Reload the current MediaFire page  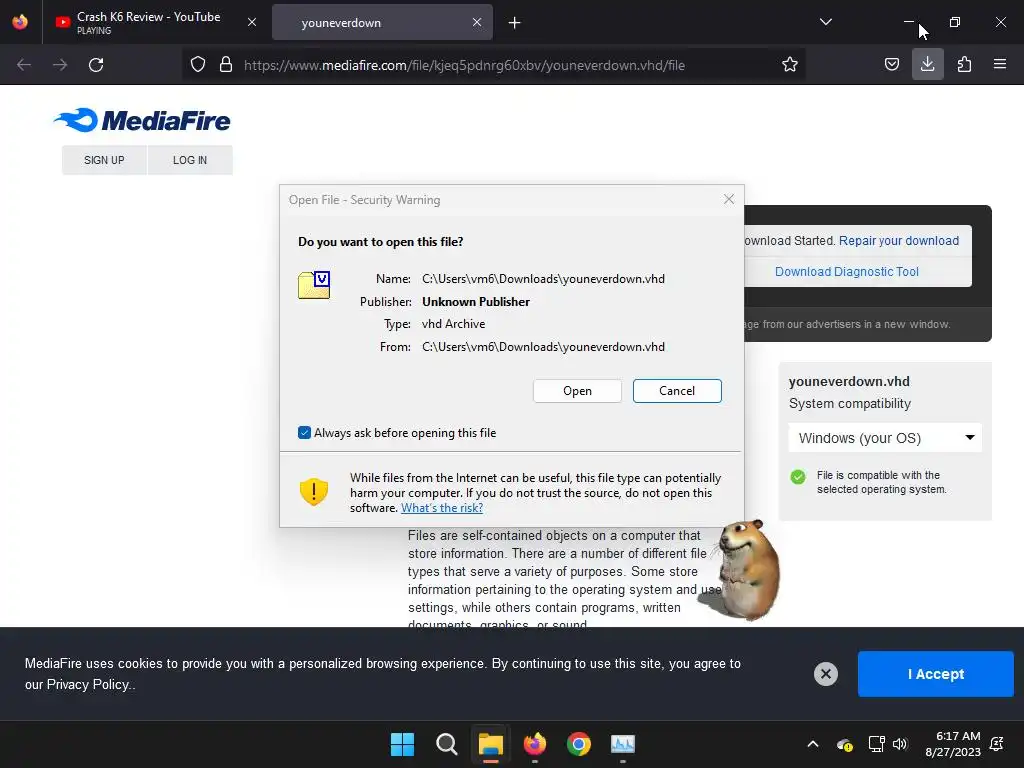[96, 65]
